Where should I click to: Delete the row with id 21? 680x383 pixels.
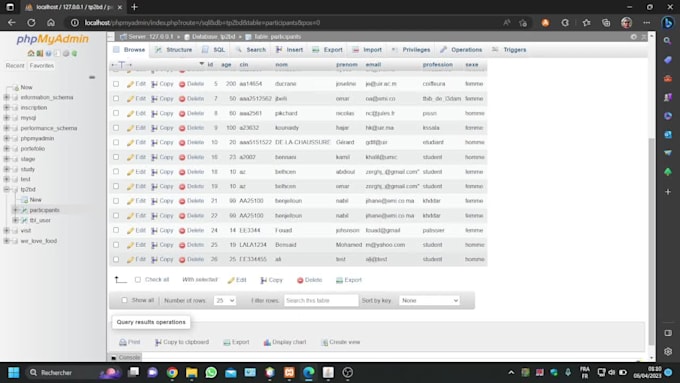[191, 201]
